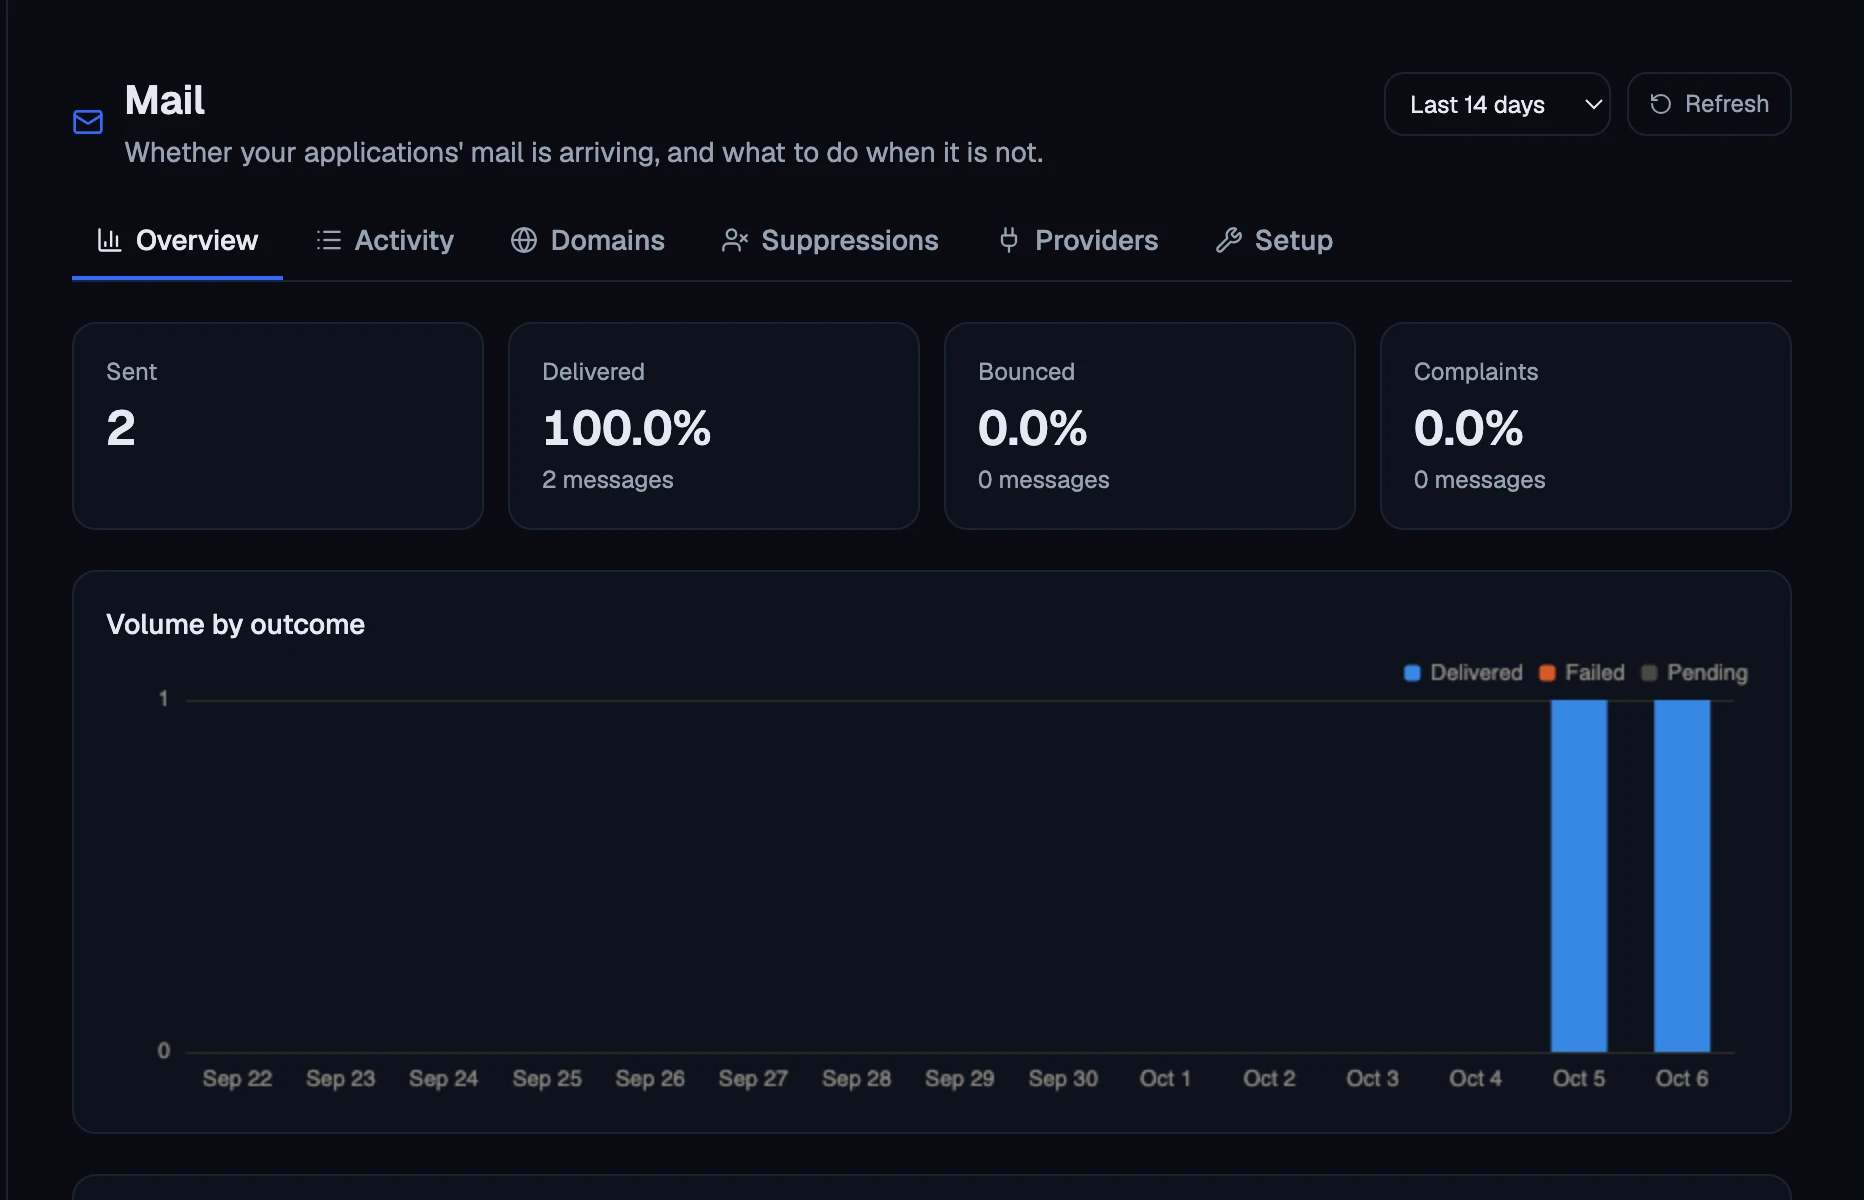Toggle Pending series in chart legend
Viewport: 1864px width, 1200px height.
1695,673
